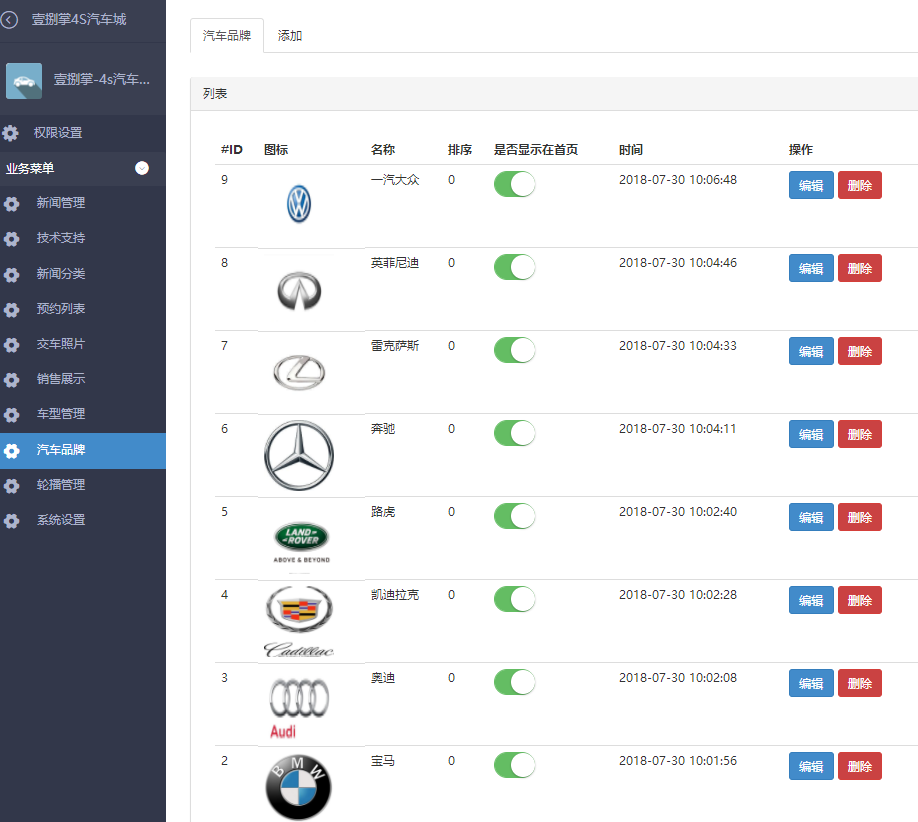Click the 壹捌掌4S汽车城 header title
Image resolution: width=918 pixels, height=822 pixels.
pyautogui.click(x=79, y=20)
